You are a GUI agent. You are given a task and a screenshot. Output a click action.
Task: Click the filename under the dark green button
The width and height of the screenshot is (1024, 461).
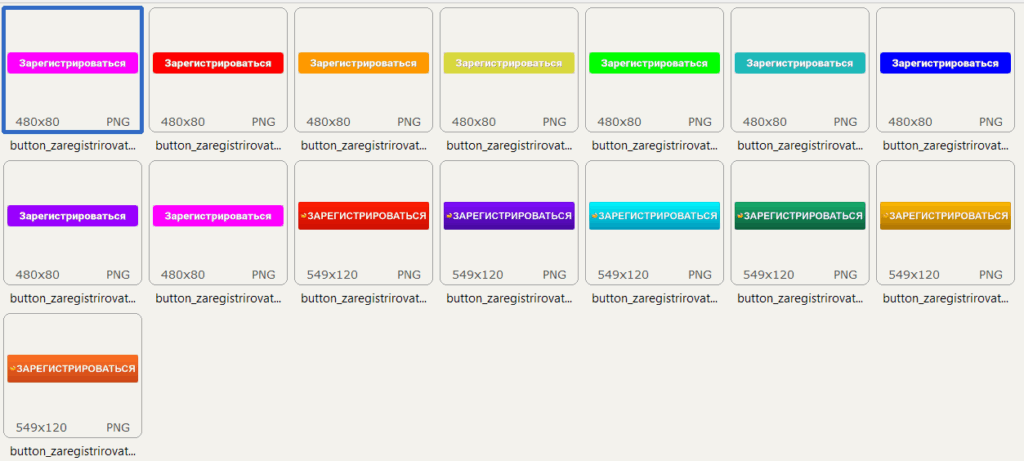click(x=800, y=298)
